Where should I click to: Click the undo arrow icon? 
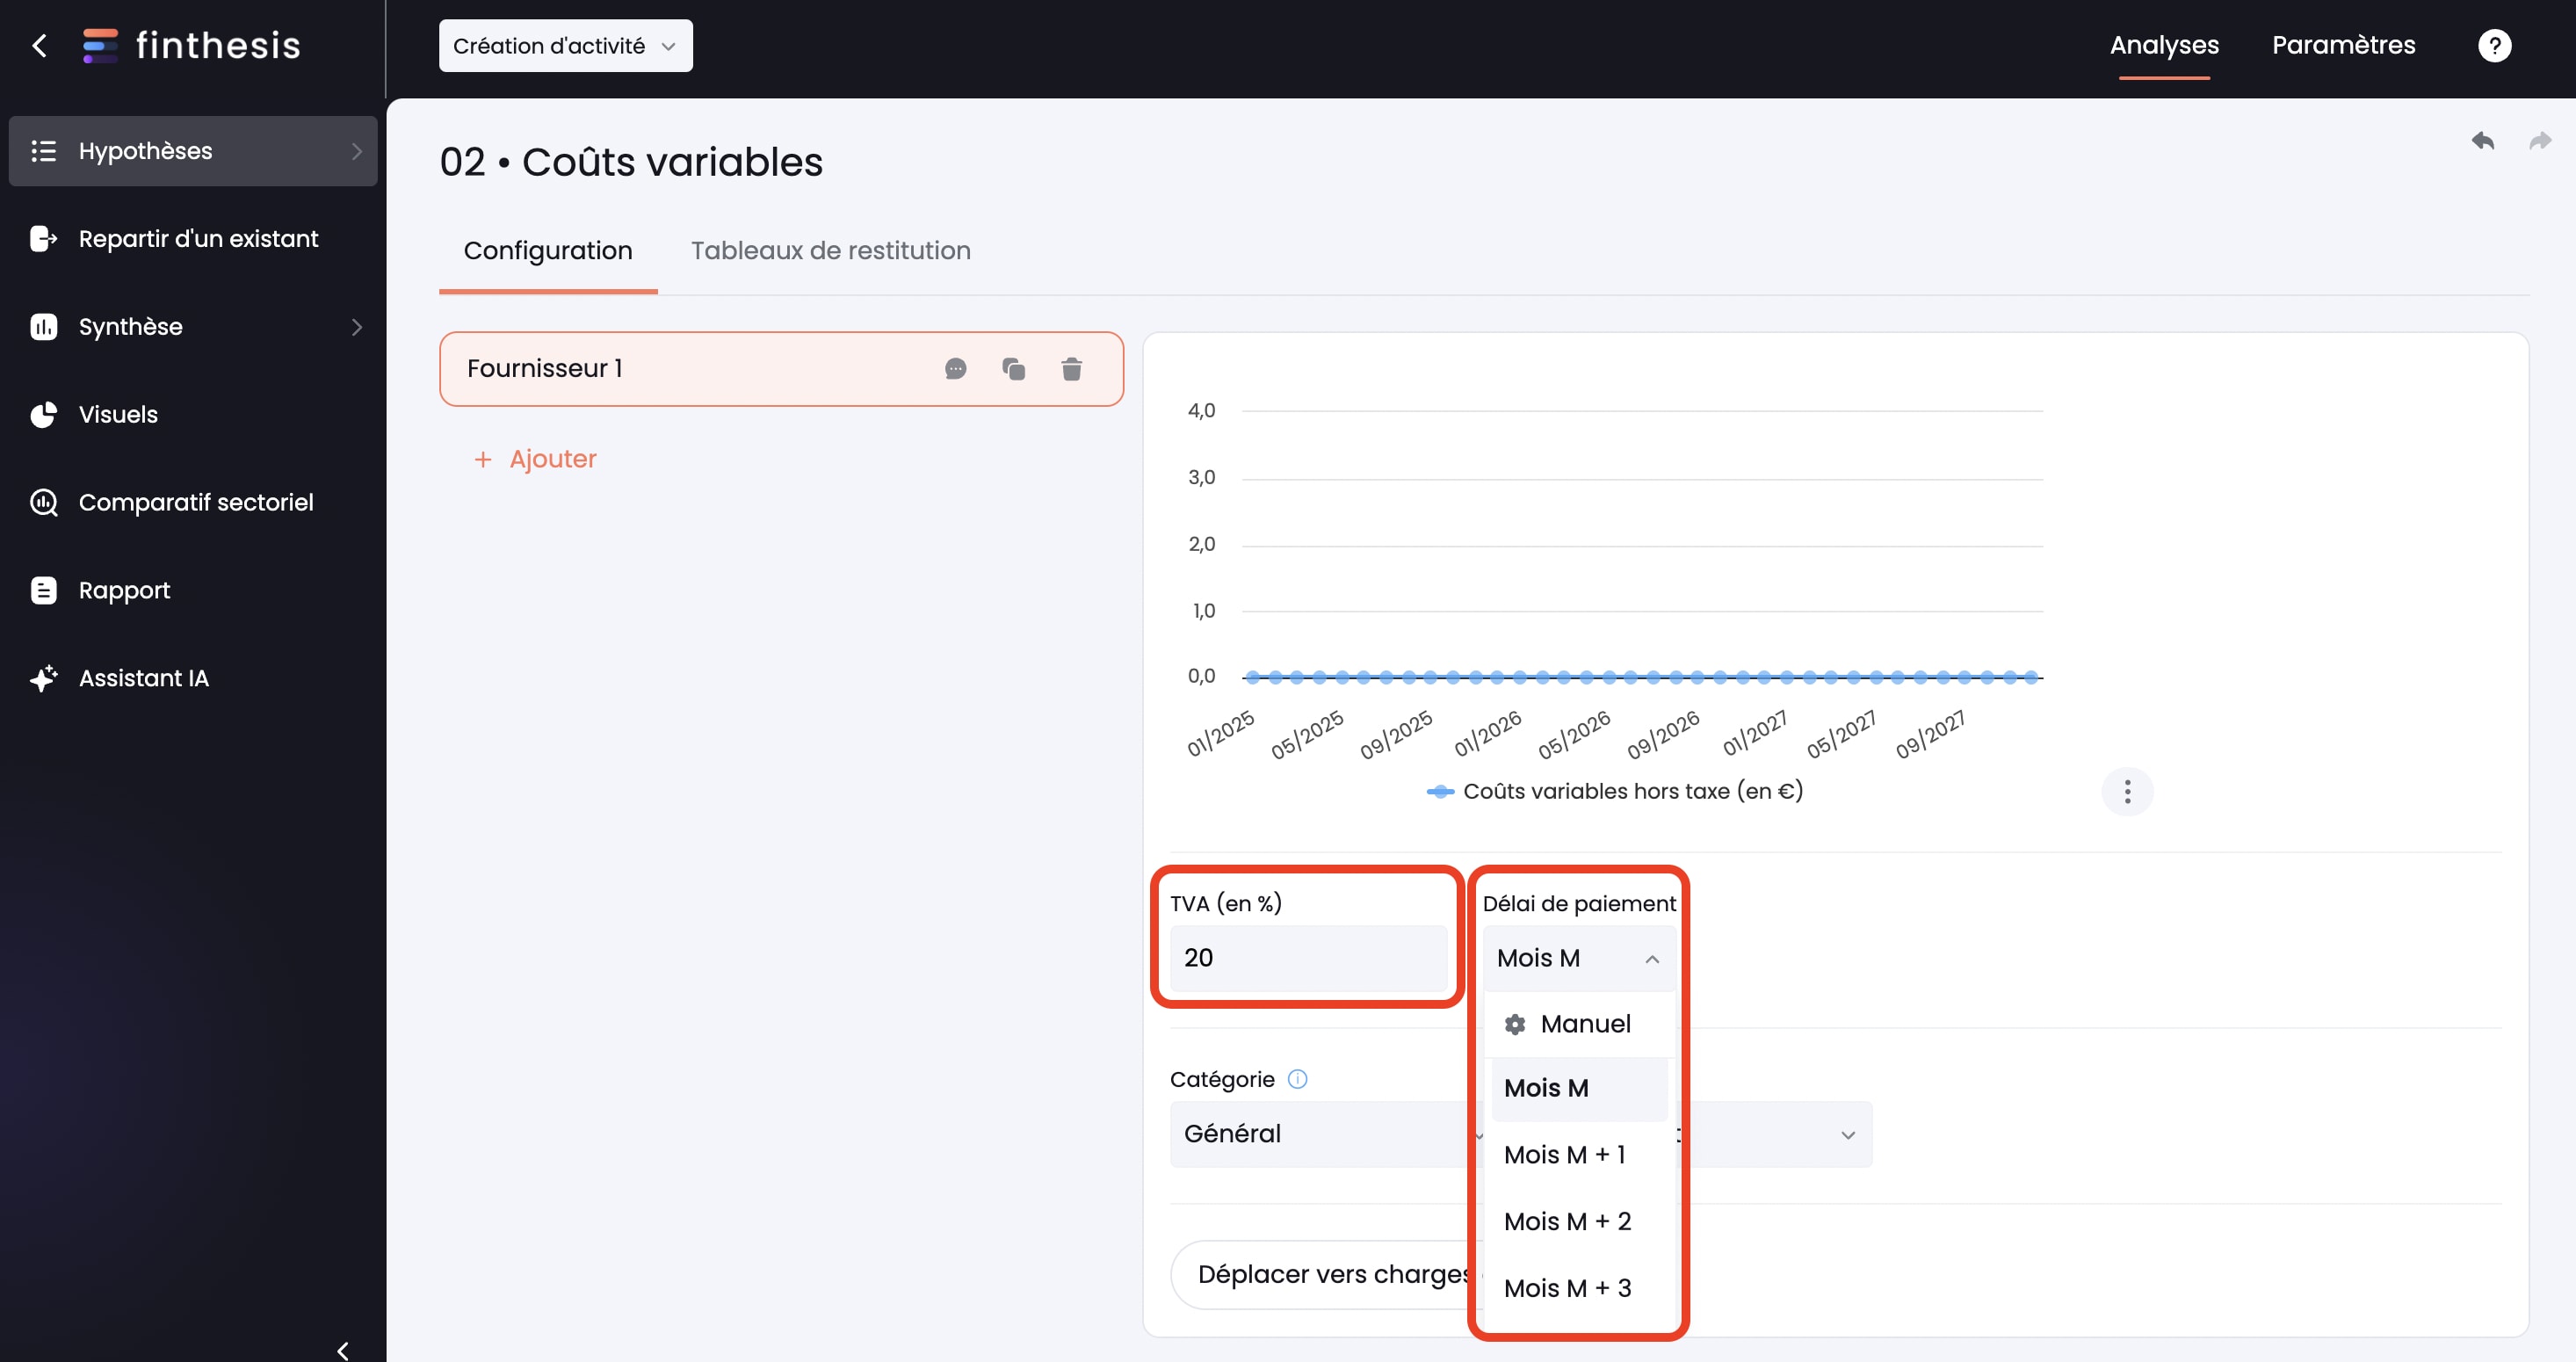click(x=2483, y=141)
